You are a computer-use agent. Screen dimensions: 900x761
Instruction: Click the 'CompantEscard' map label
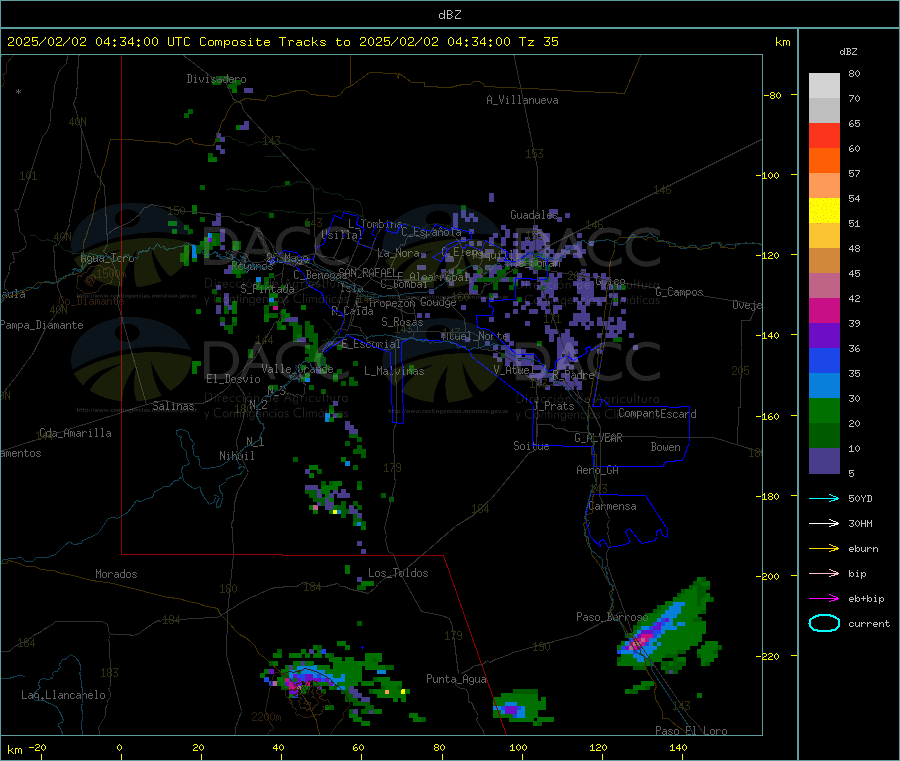coord(657,414)
